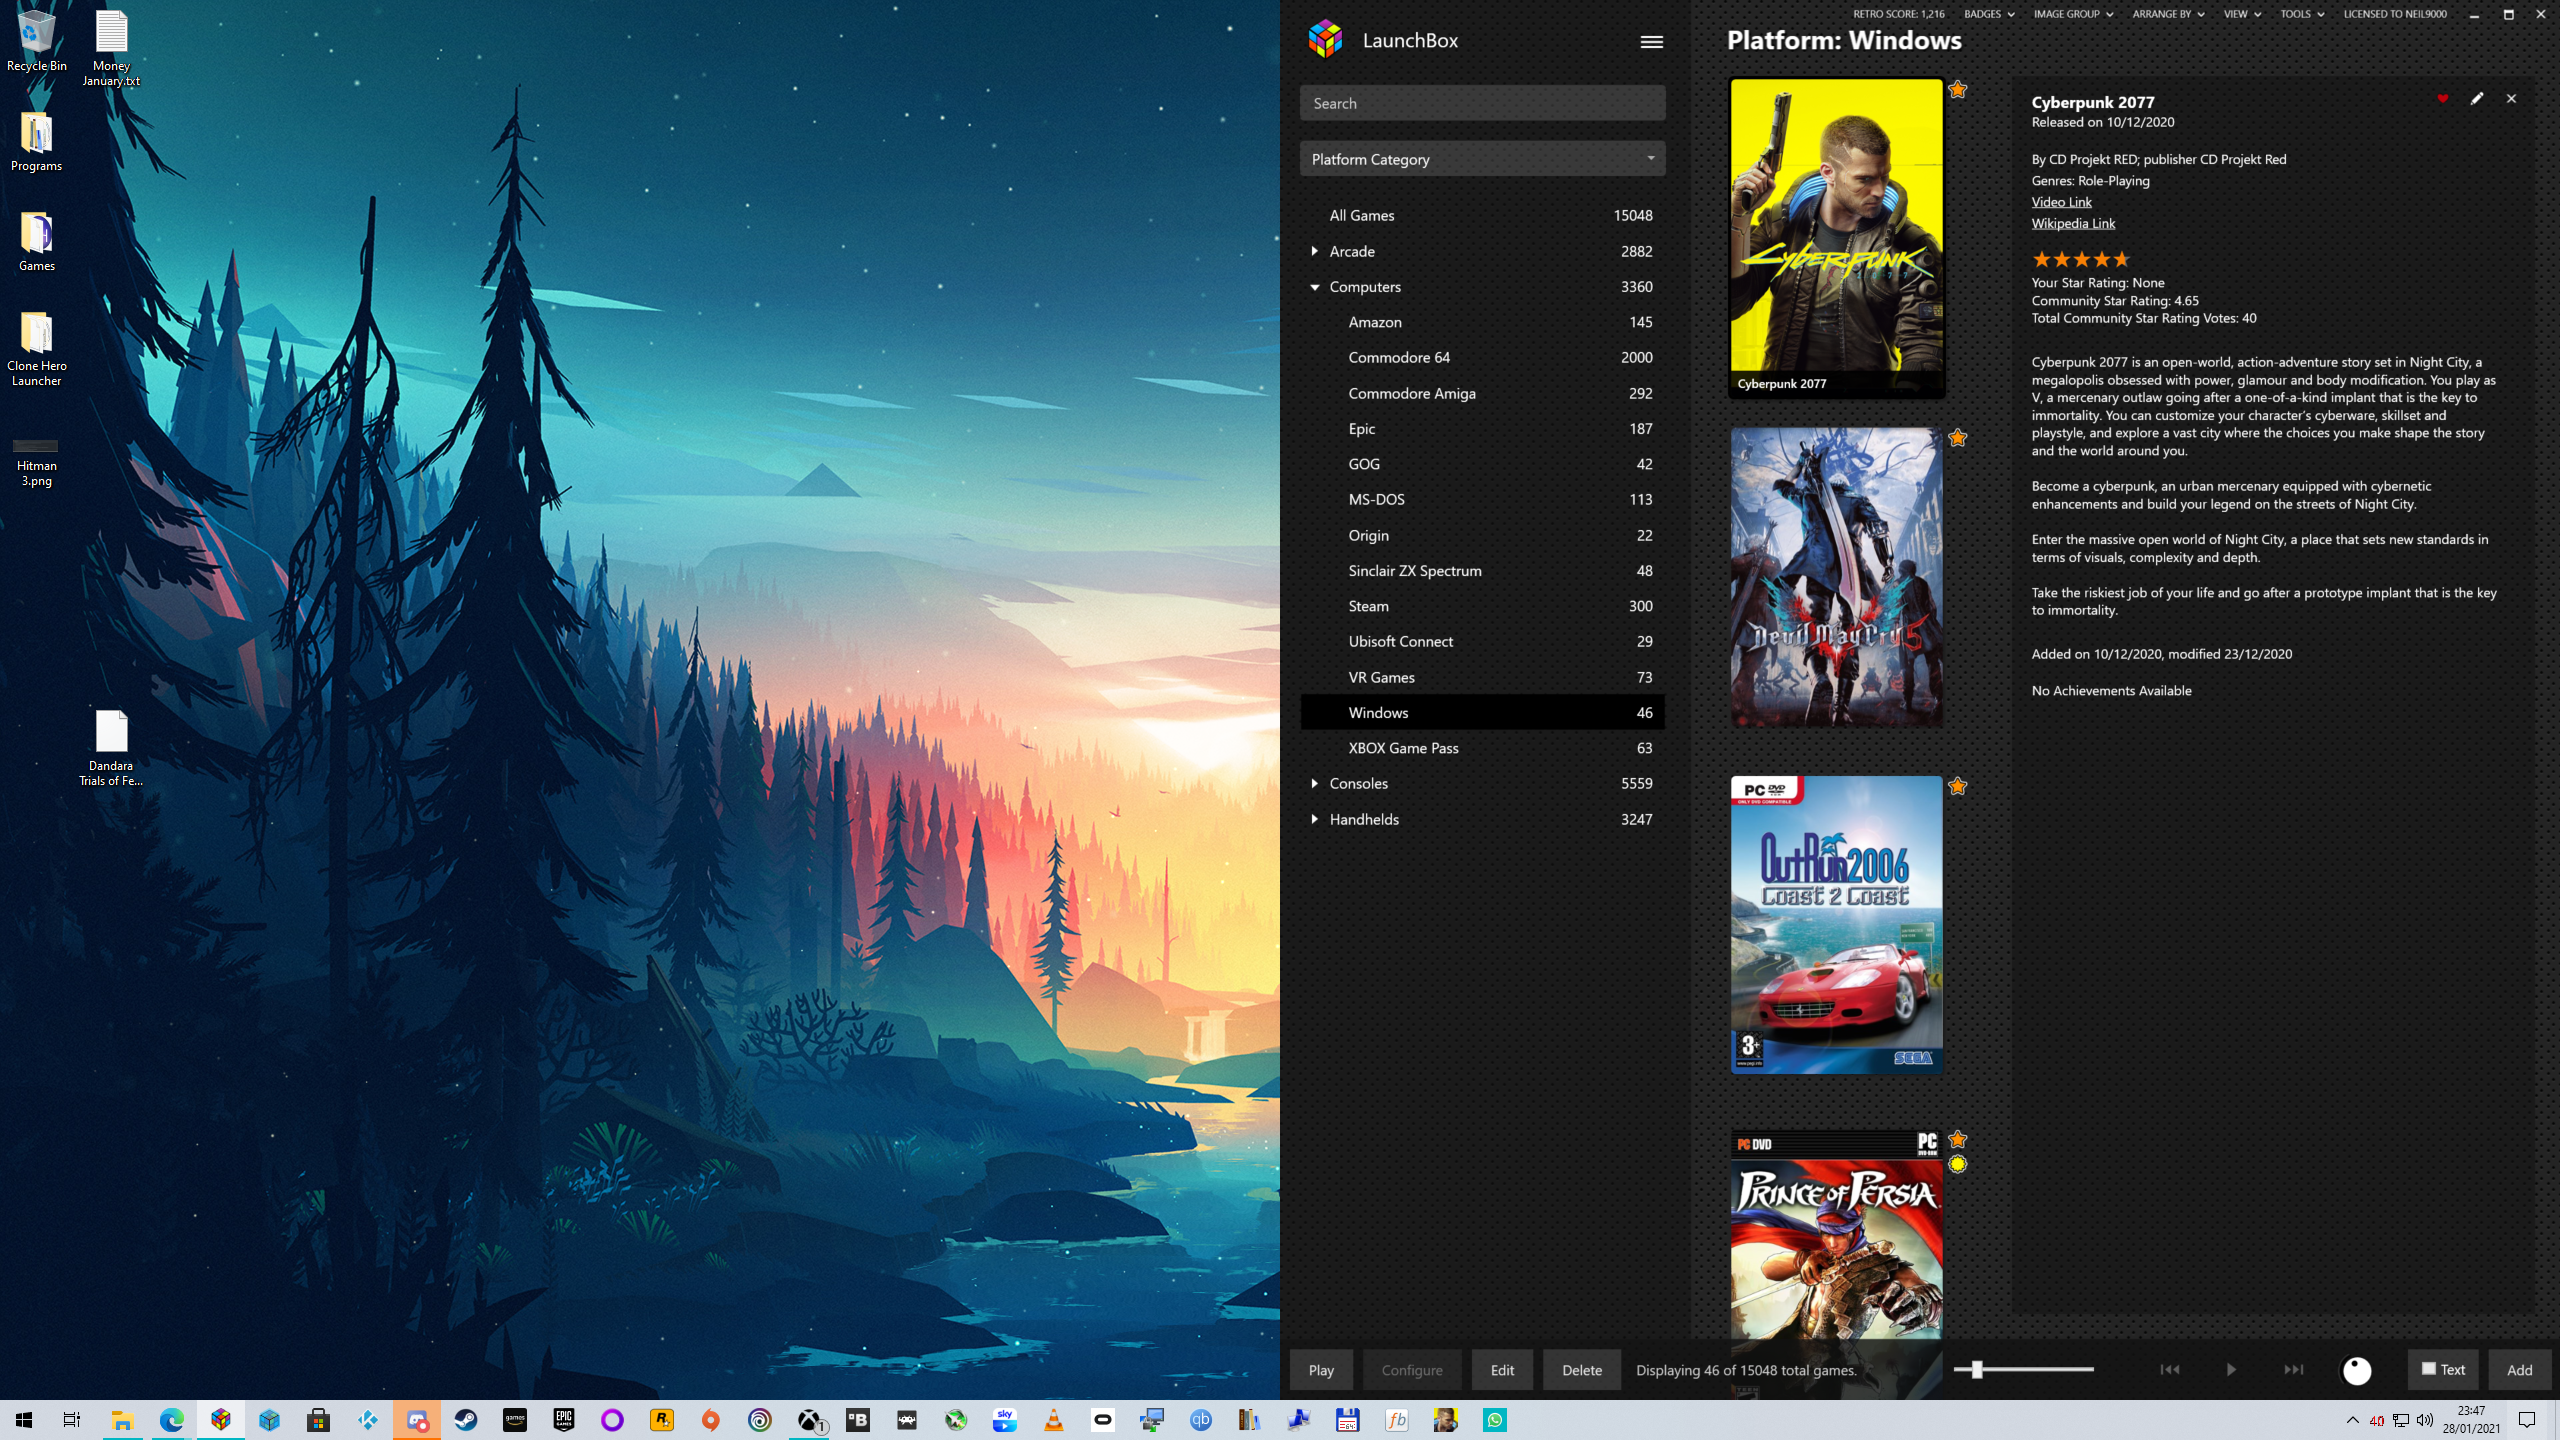
Task: Click the Play button
Action: (1321, 1370)
